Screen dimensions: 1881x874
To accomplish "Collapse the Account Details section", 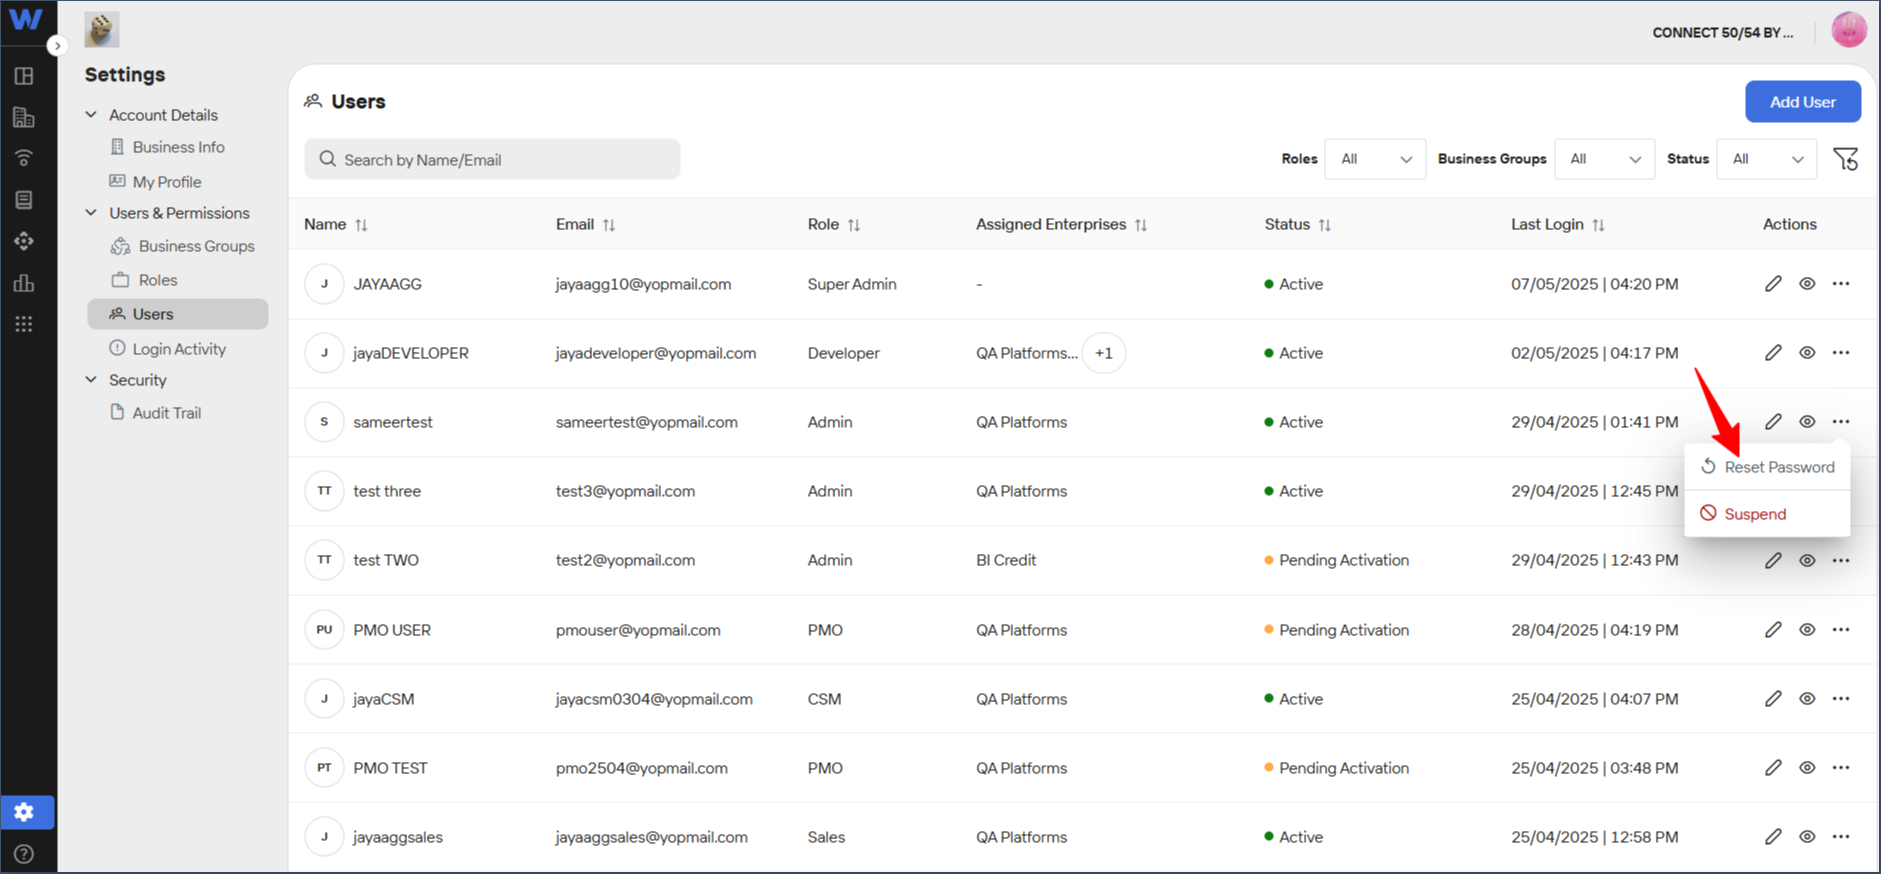I will tap(91, 115).
